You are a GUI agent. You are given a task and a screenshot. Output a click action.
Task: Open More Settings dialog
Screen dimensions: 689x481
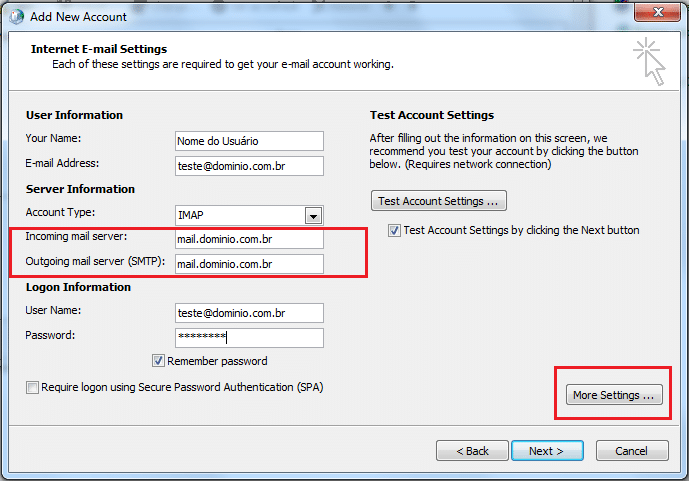tap(614, 395)
